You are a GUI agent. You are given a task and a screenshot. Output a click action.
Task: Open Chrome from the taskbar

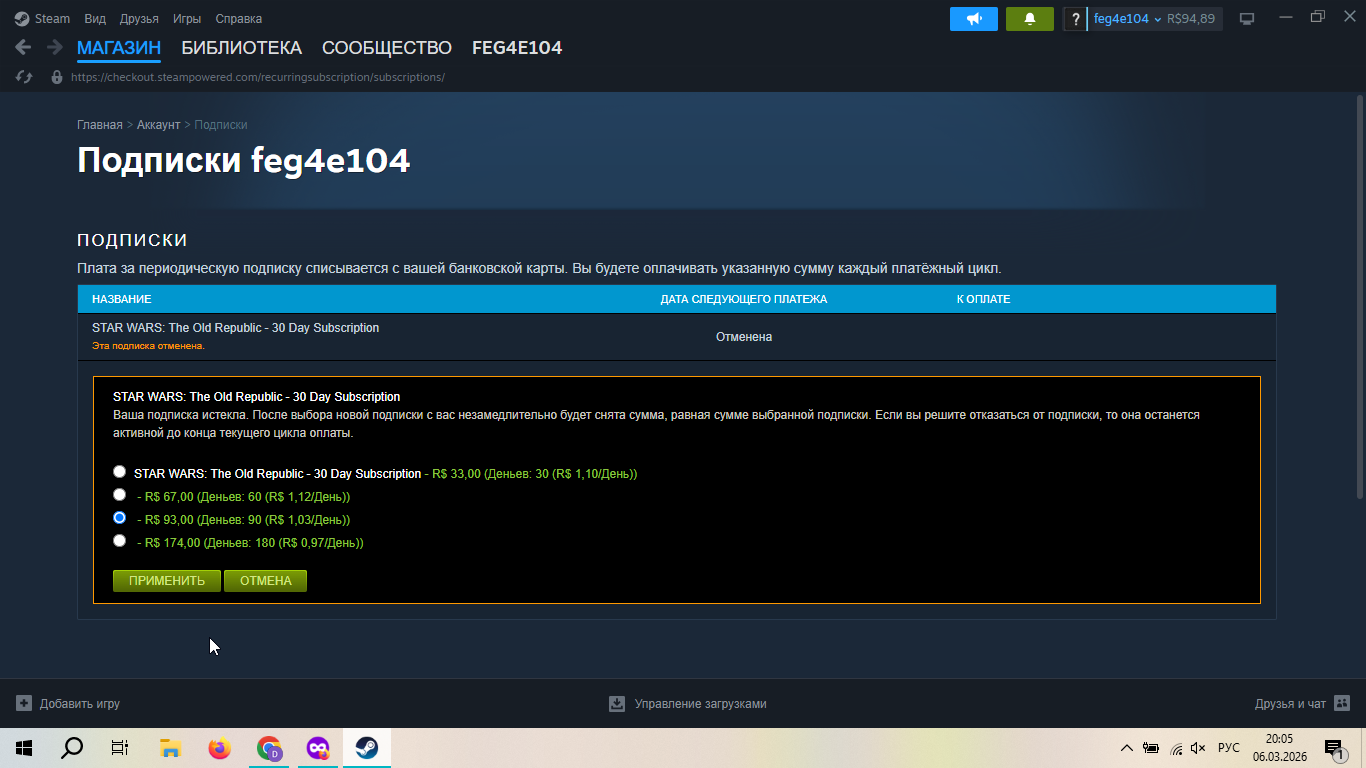point(268,748)
